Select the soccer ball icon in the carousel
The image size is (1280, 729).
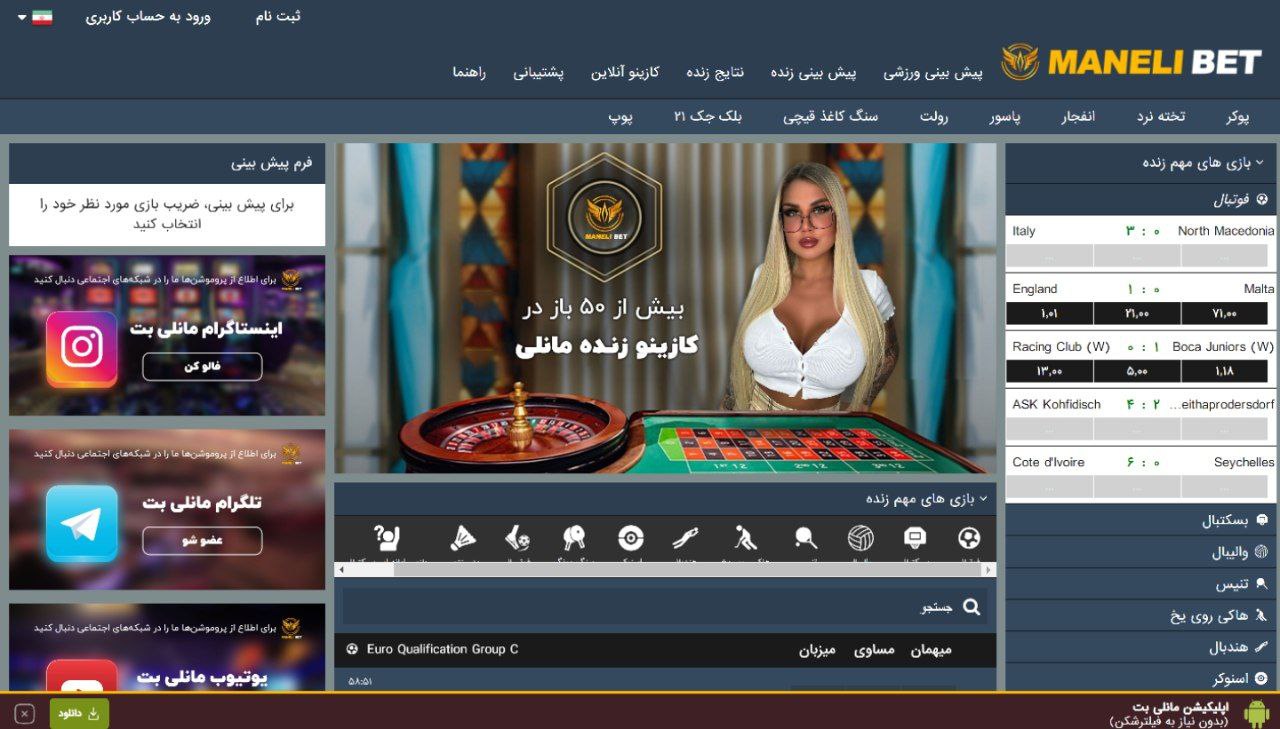click(970, 537)
